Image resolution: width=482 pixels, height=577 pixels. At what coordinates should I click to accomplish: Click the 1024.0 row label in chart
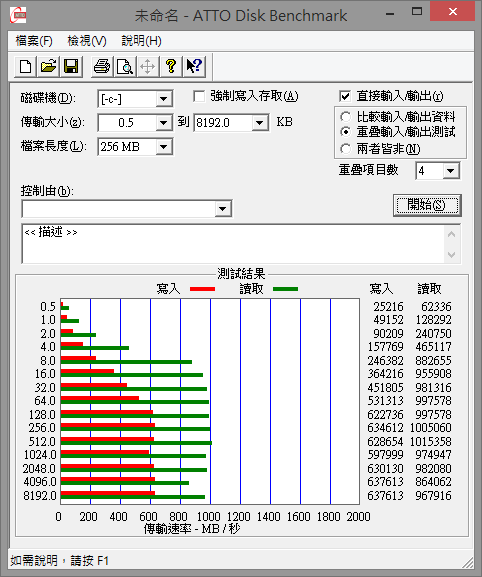point(40,455)
